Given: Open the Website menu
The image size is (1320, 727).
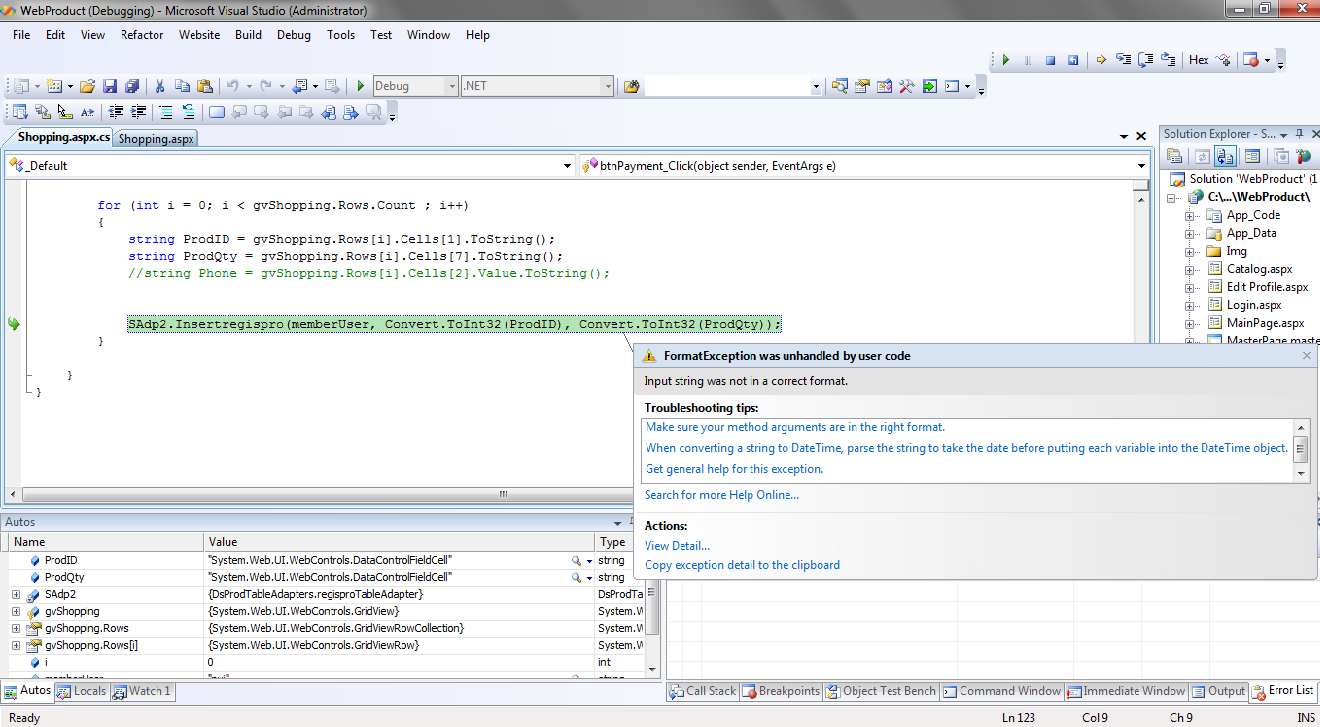Looking at the screenshot, I should point(199,35).
